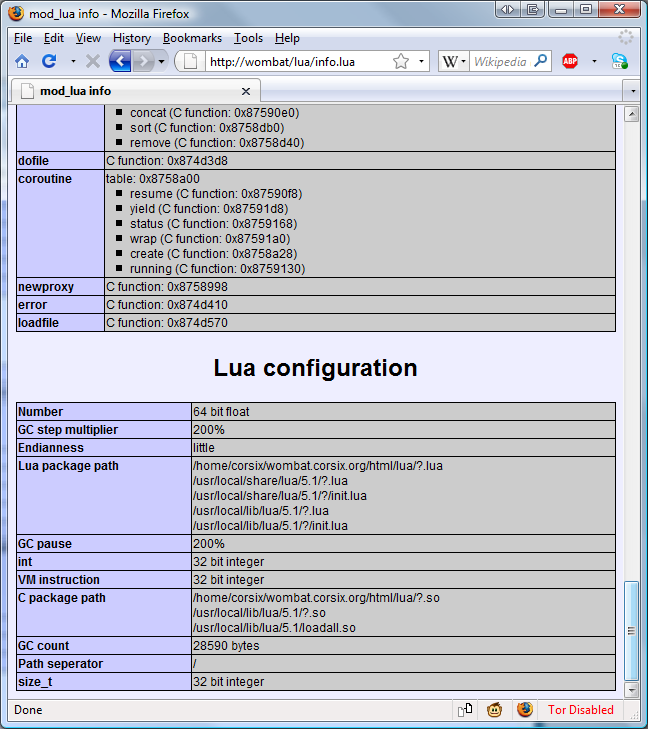The height and width of the screenshot is (729, 648).
Task: Go back to the previous page
Action: 119,61
